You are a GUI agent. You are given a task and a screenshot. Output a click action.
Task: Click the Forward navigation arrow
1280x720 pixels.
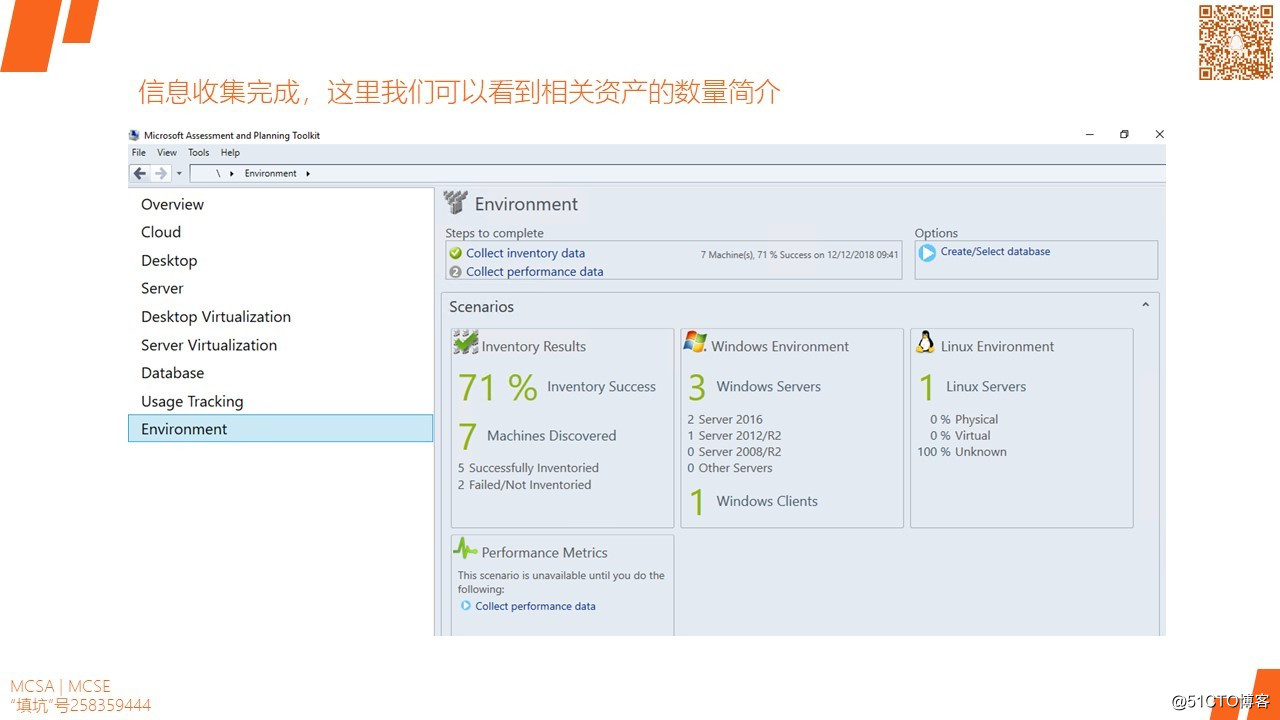(x=161, y=173)
